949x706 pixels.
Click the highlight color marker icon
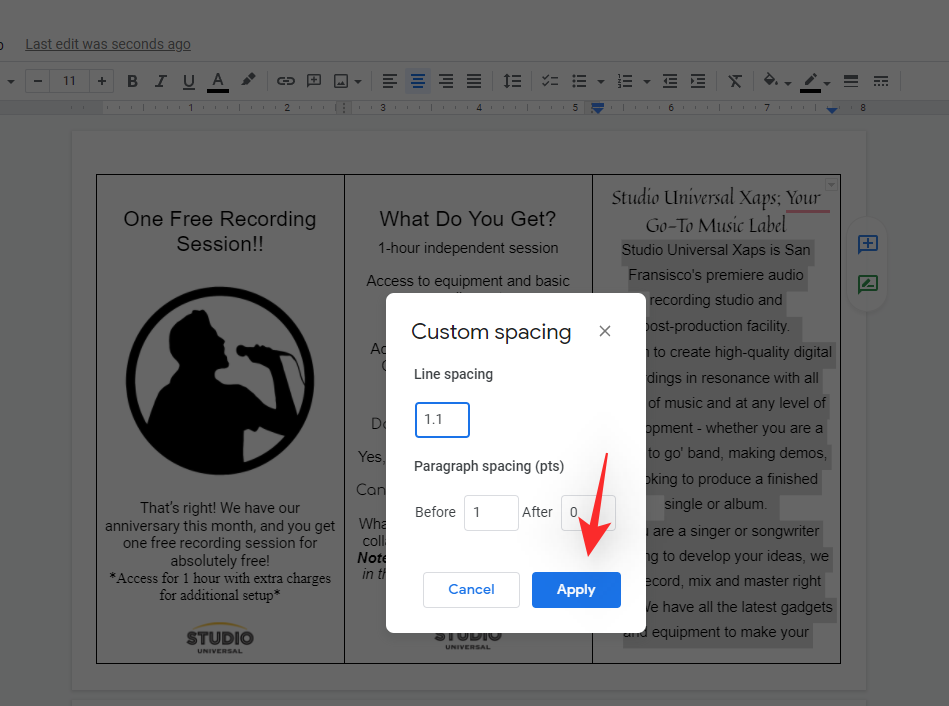(x=248, y=81)
